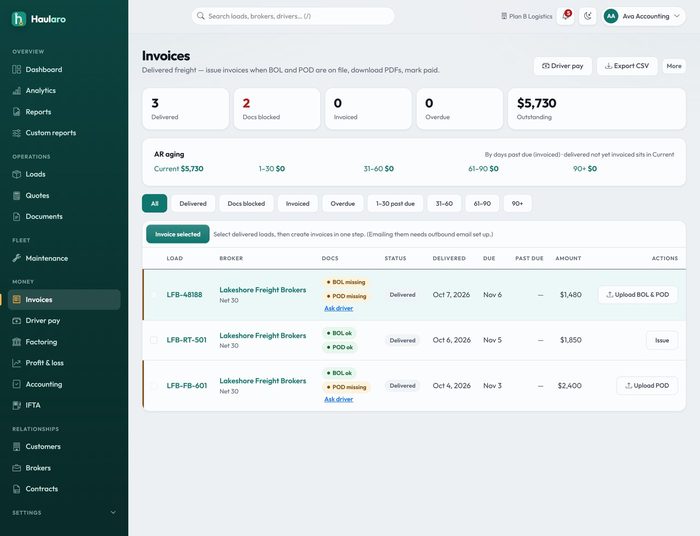700x536 pixels.
Task: Open load LFB-48188
Action: 184,295
